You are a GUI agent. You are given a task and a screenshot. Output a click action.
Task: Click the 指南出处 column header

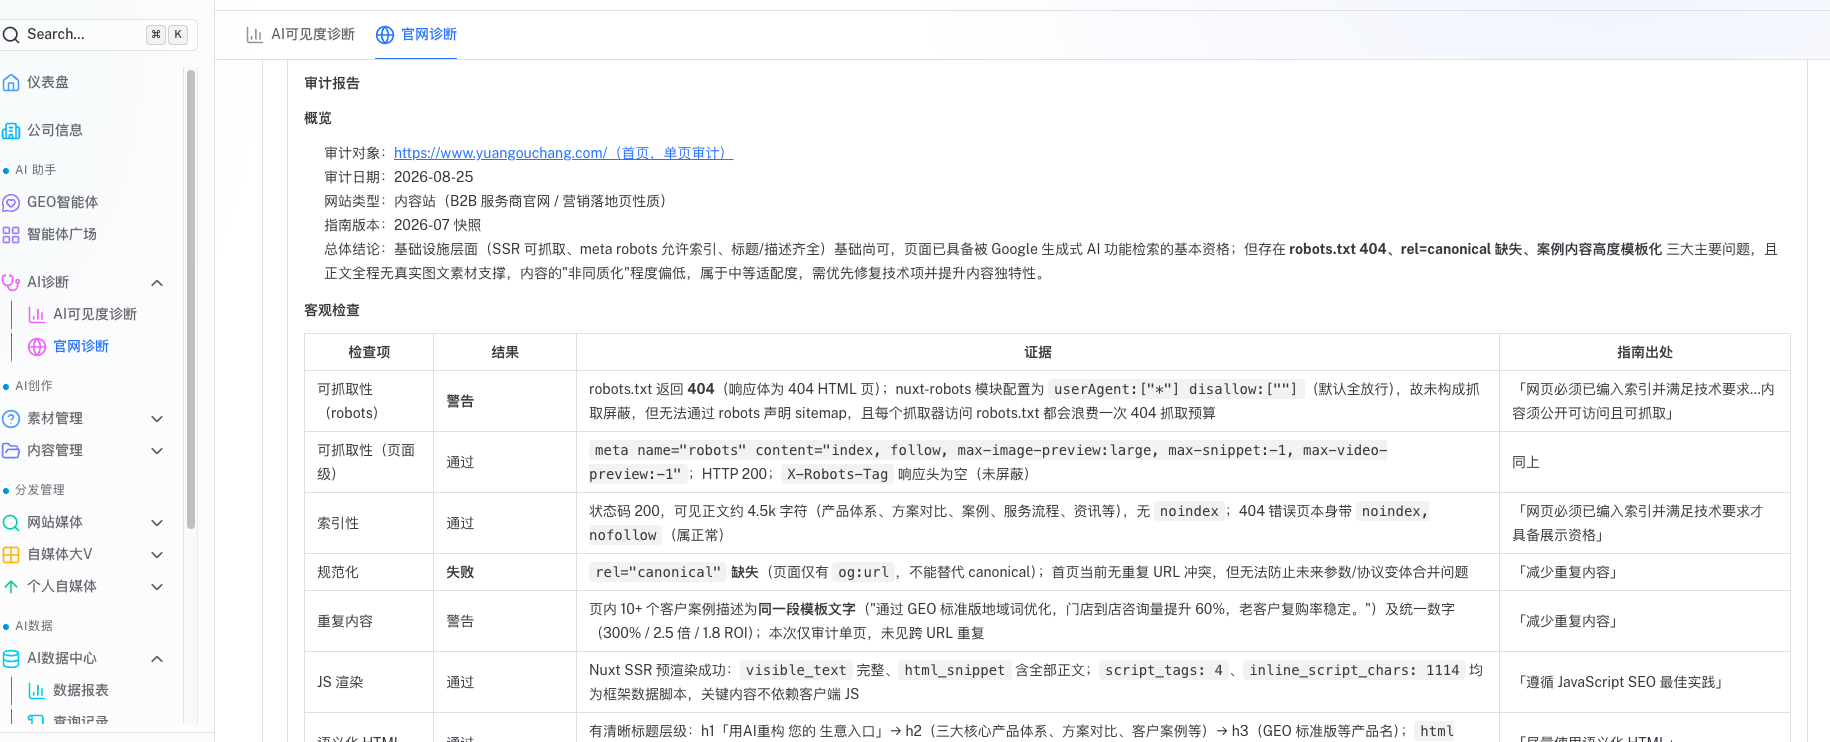1645,352
